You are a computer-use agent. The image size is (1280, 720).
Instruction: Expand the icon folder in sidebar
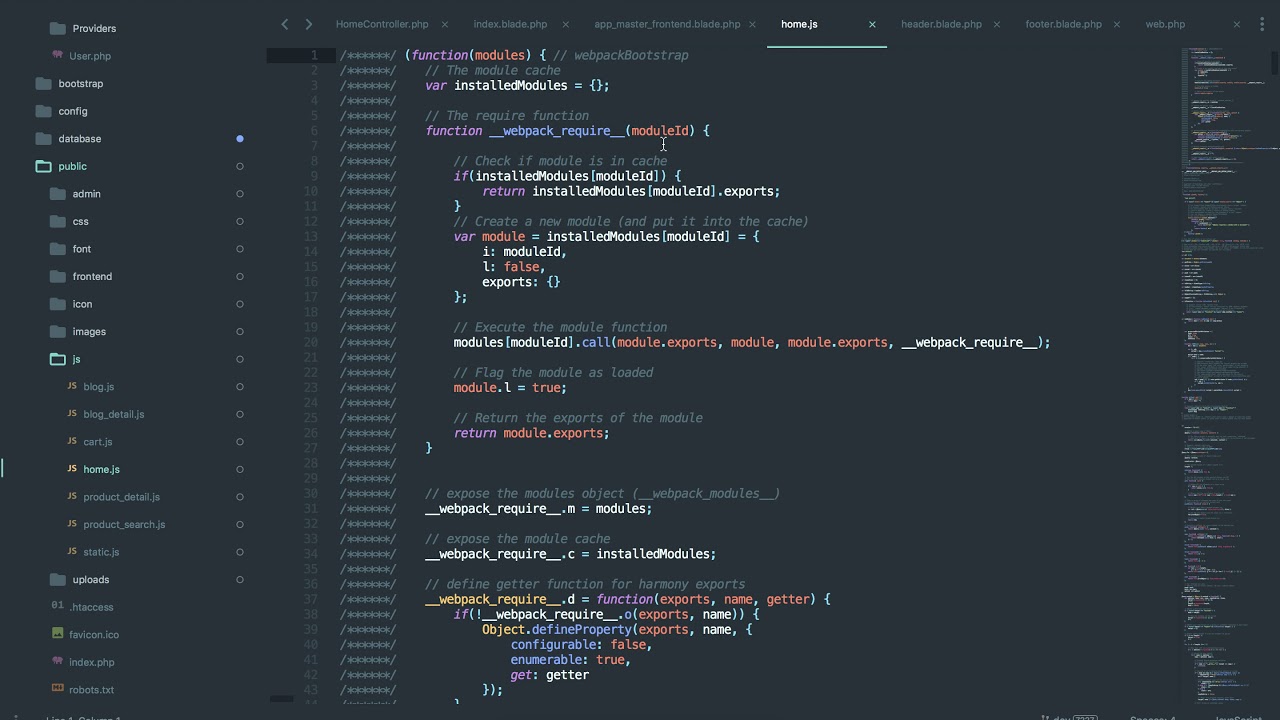click(57, 304)
